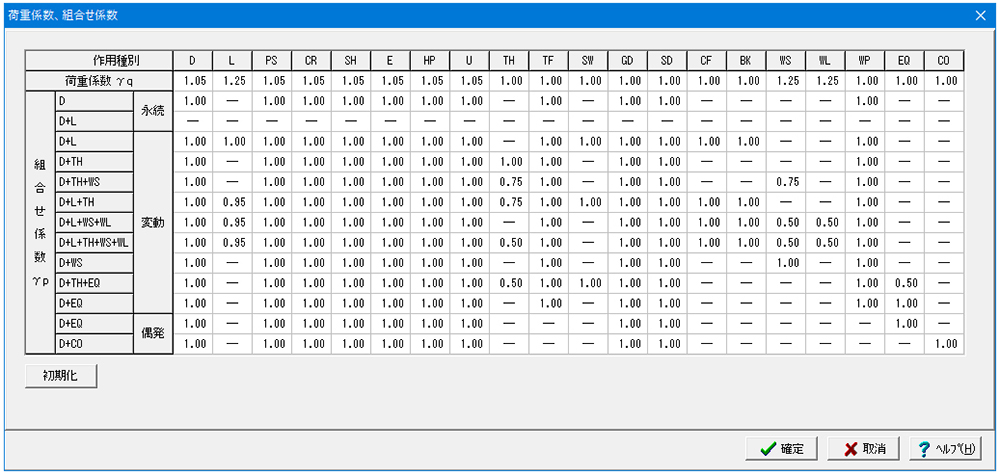Click the TH cell in the D+L+TH+WS+WL row
The height and width of the screenshot is (475, 1000).
(509, 243)
